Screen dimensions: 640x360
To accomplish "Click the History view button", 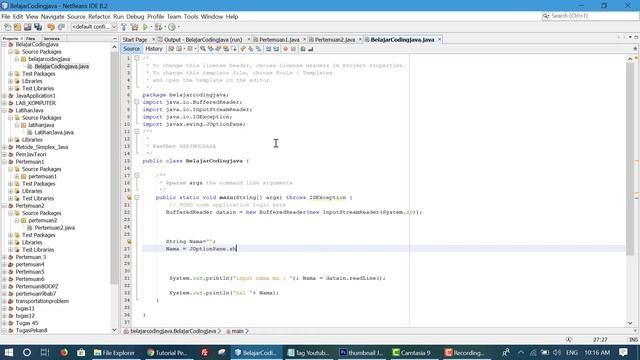I will pos(154,49).
